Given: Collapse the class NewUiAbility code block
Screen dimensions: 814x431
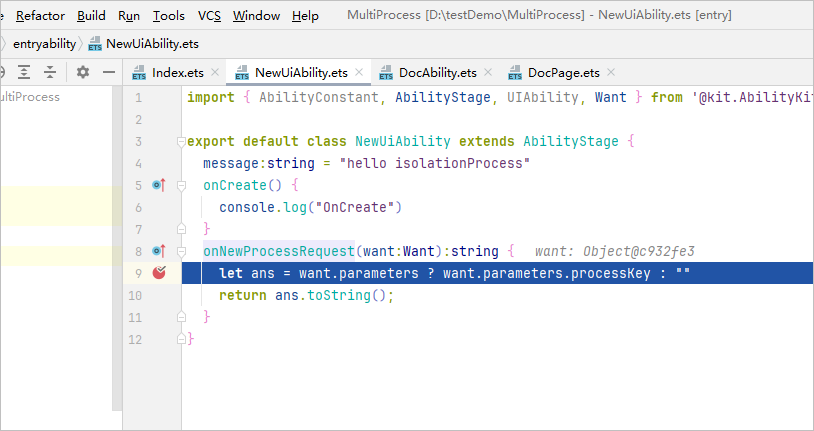Looking at the screenshot, I should coord(181,142).
